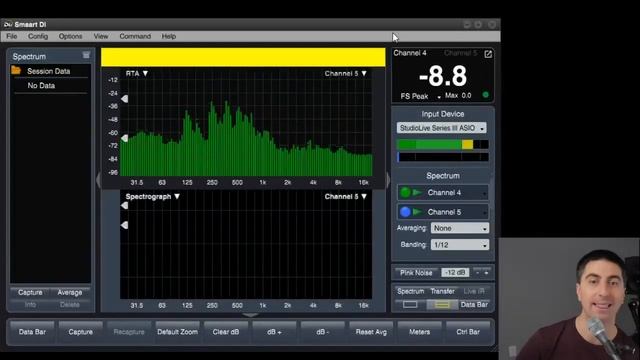Click the -12 dB pink noise level field
The image size is (640, 360).
click(x=455, y=273)
